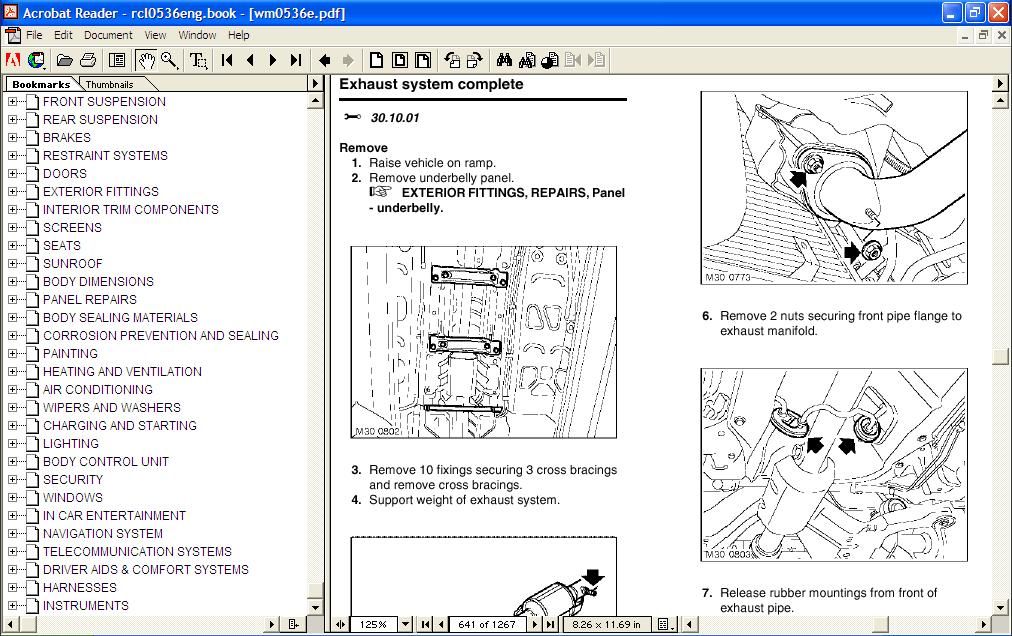The width and height of the screenshot is (1012, 636).
Task: Open the Adobe web services globe icon
Action: pos(36,61)
